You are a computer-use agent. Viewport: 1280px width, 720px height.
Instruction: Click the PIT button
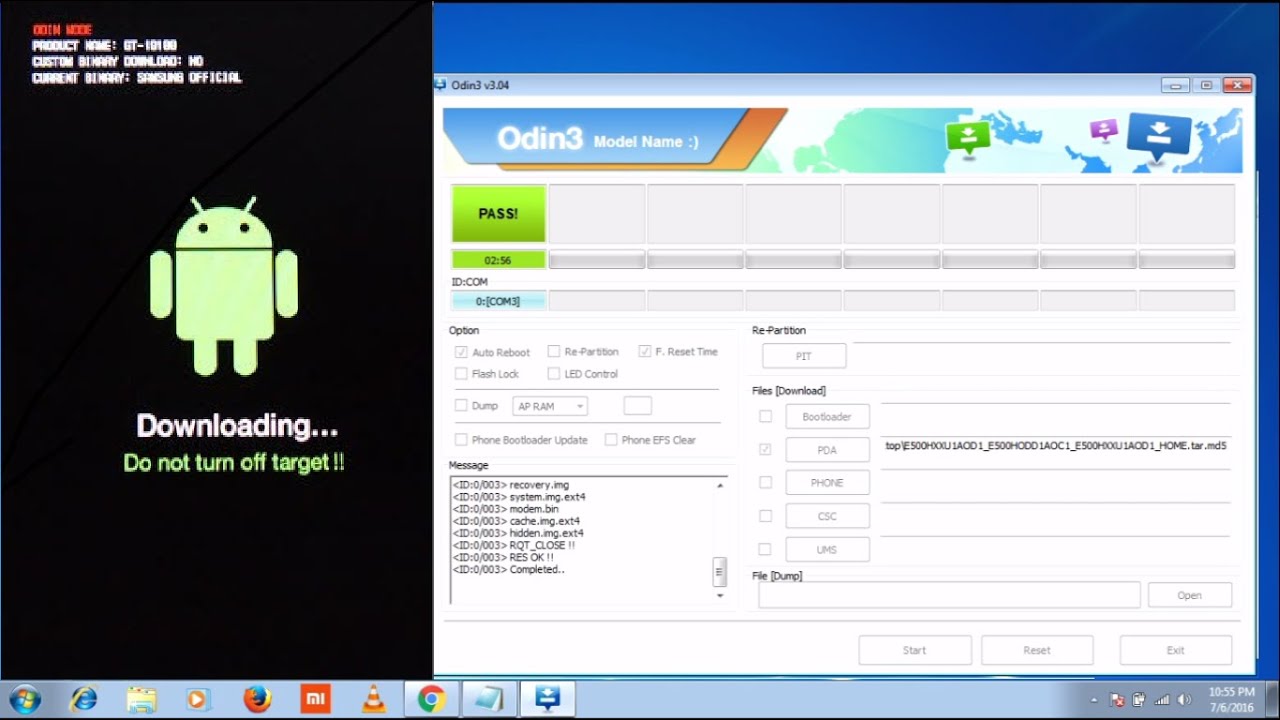(x=804, y=356)
